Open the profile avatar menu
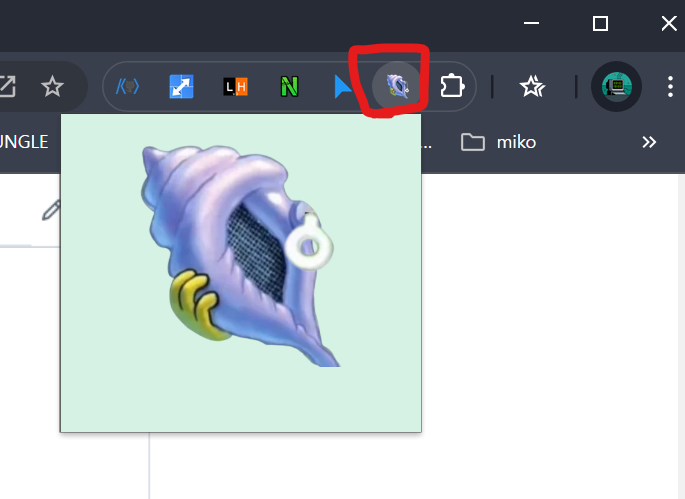 coord(616,87)
